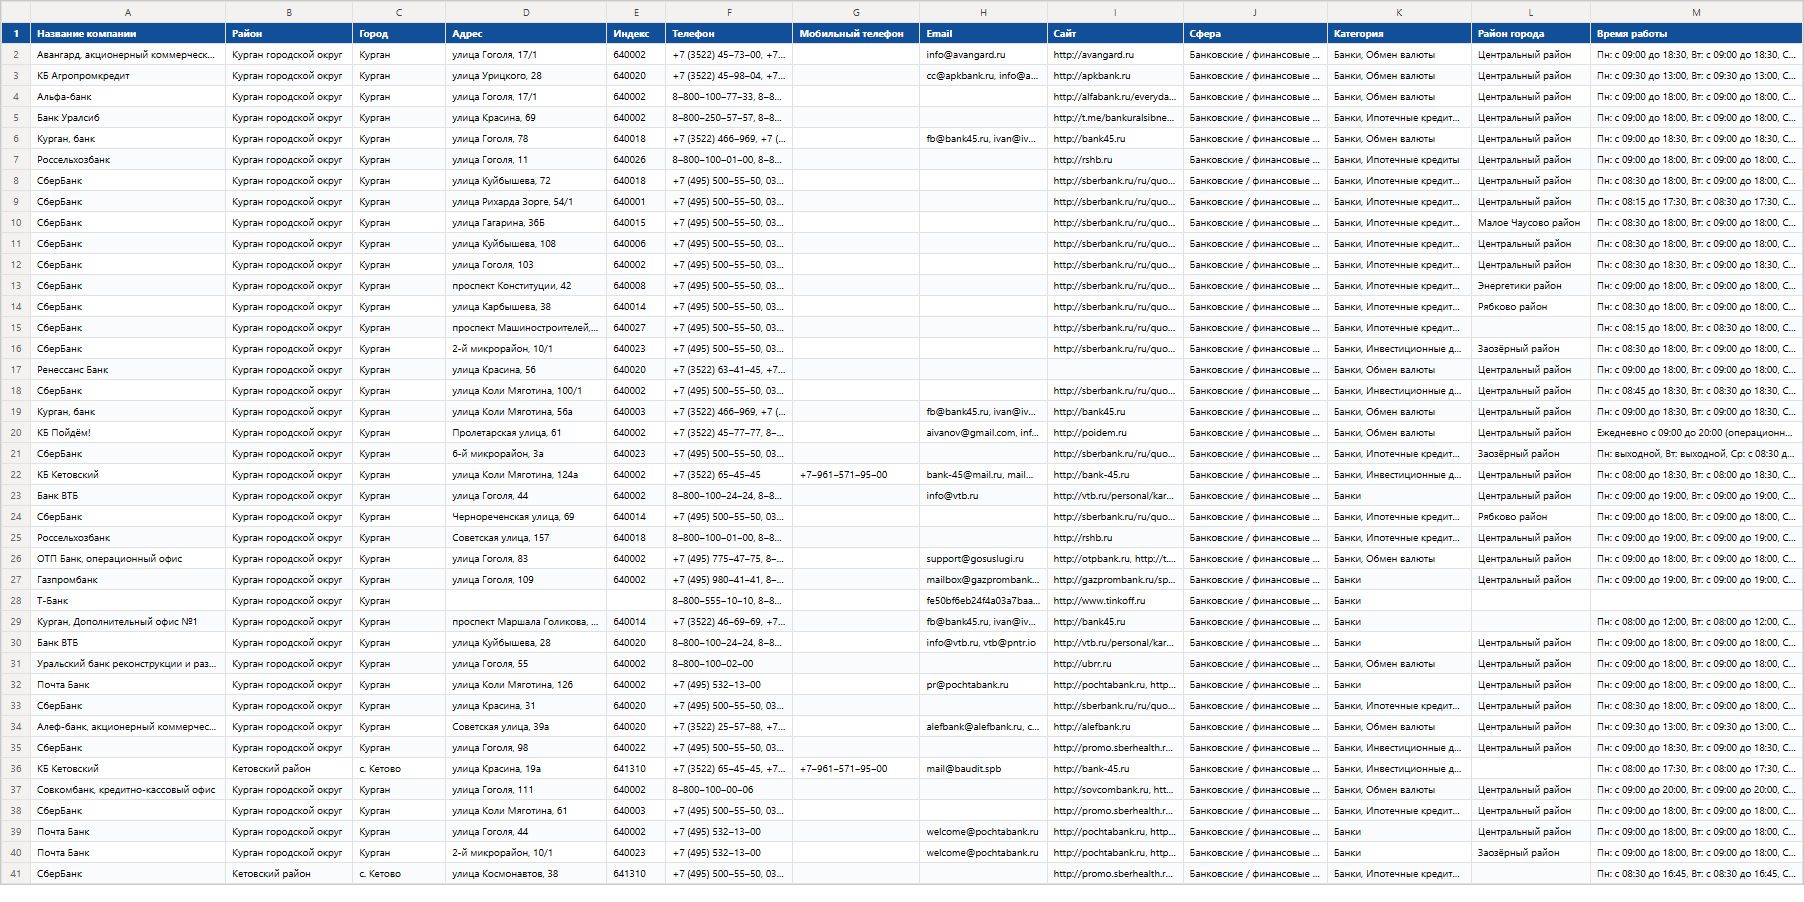1804x902 pixels.
Task: Click 'Курган, Дополнительный офис №1' cell
Action: coord(128,621)
